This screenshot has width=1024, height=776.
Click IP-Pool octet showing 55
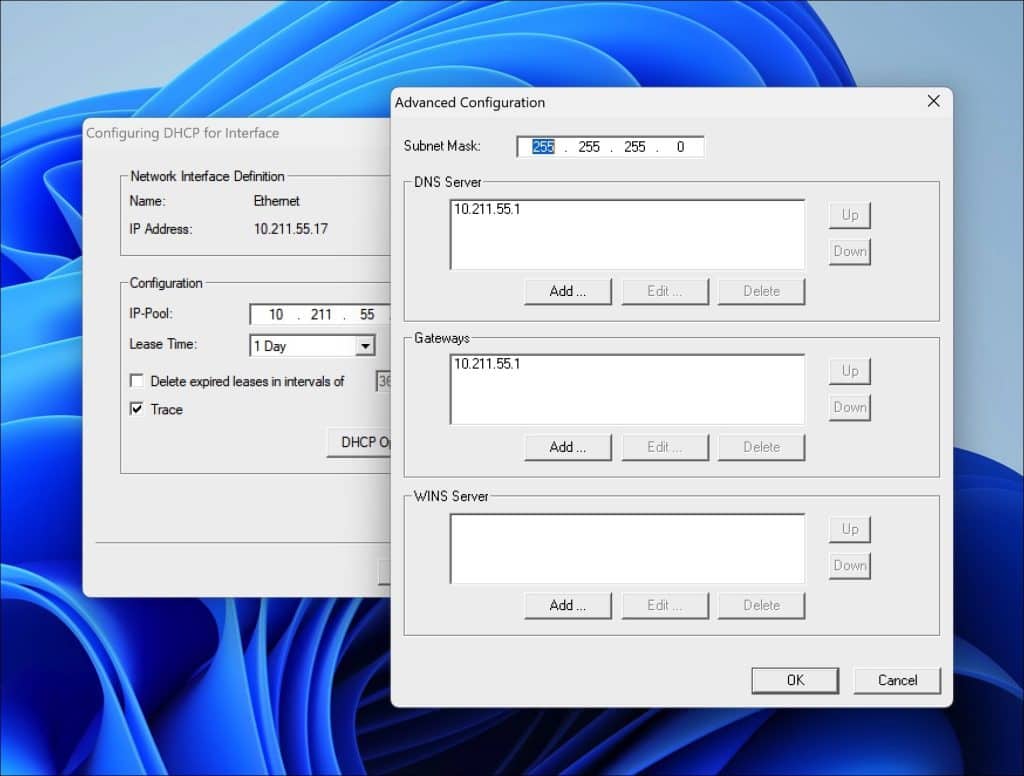point(366,315)
